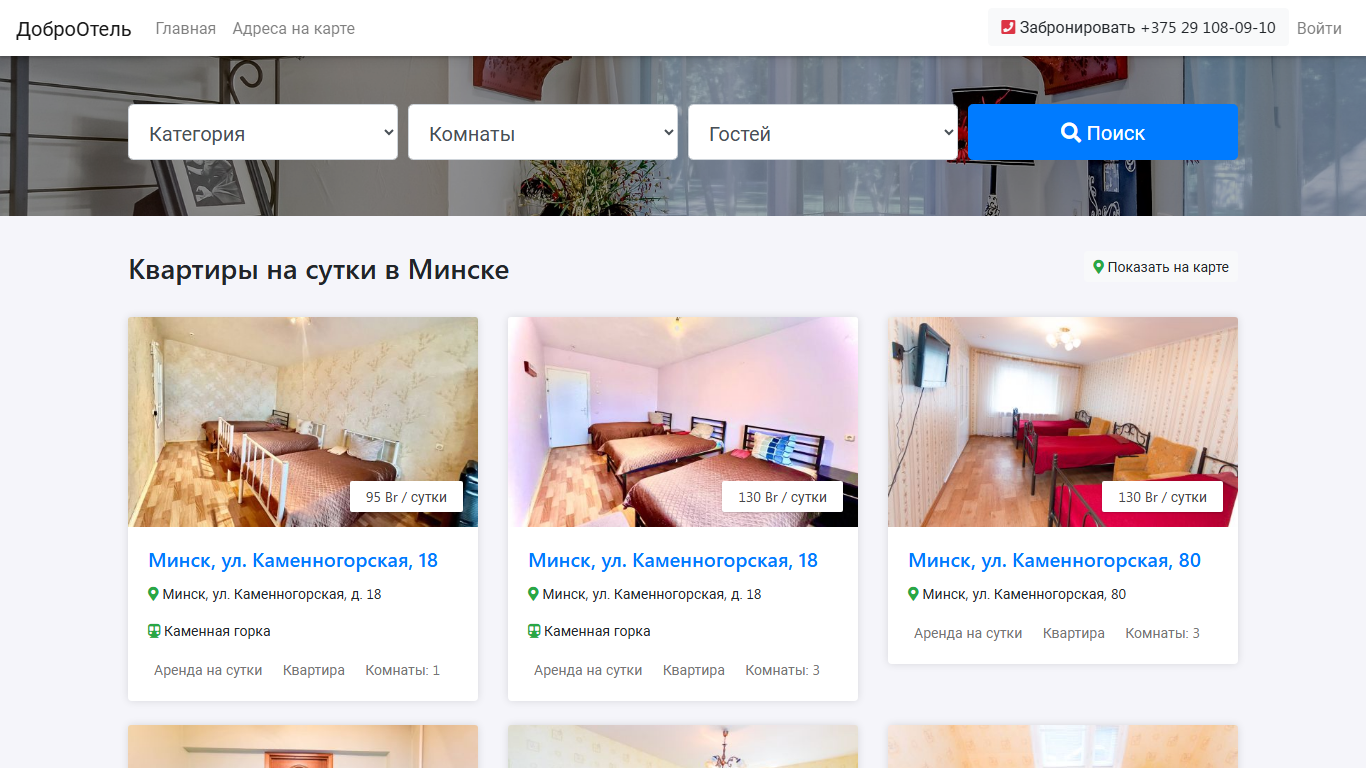The height and width of the screenshot is (768, 1366).
Task: Click red phone icon beside Забронировать
Action: click(1008, 28)
